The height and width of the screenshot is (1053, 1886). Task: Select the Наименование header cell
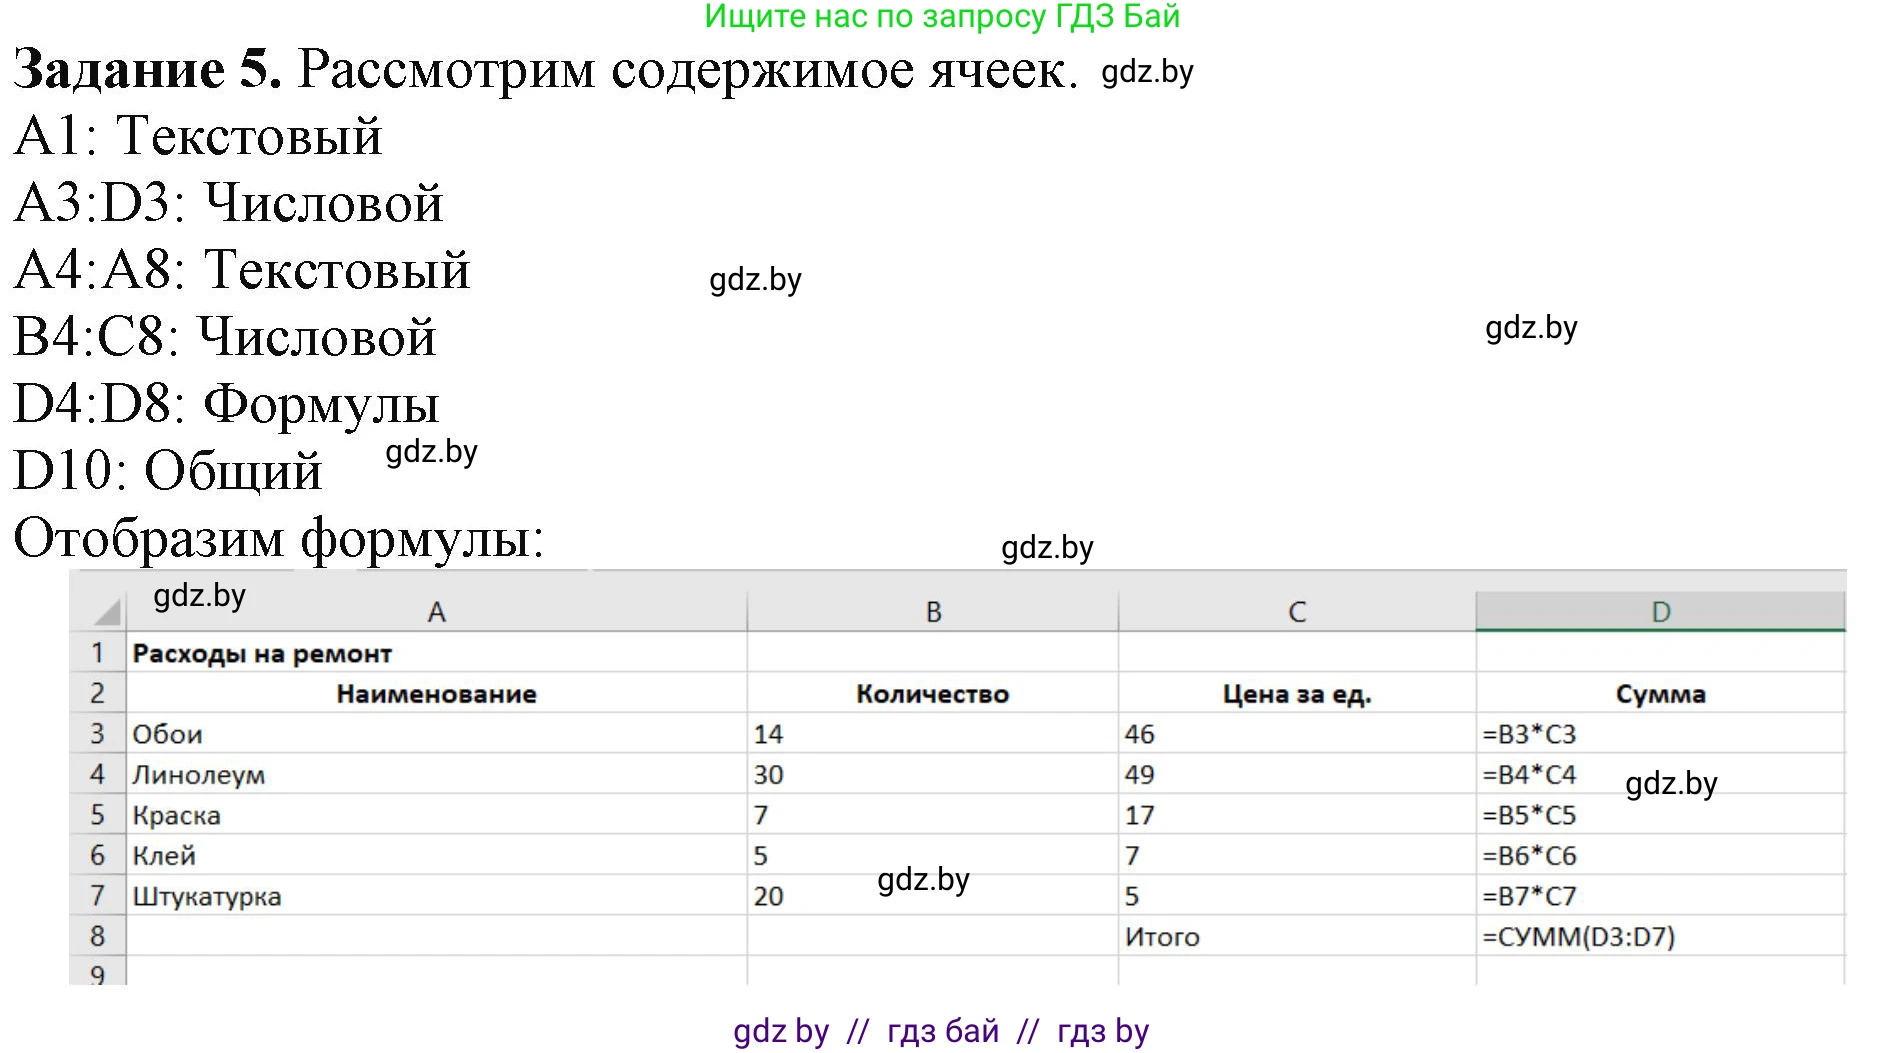pyautogui.click(x=437, y=693)
